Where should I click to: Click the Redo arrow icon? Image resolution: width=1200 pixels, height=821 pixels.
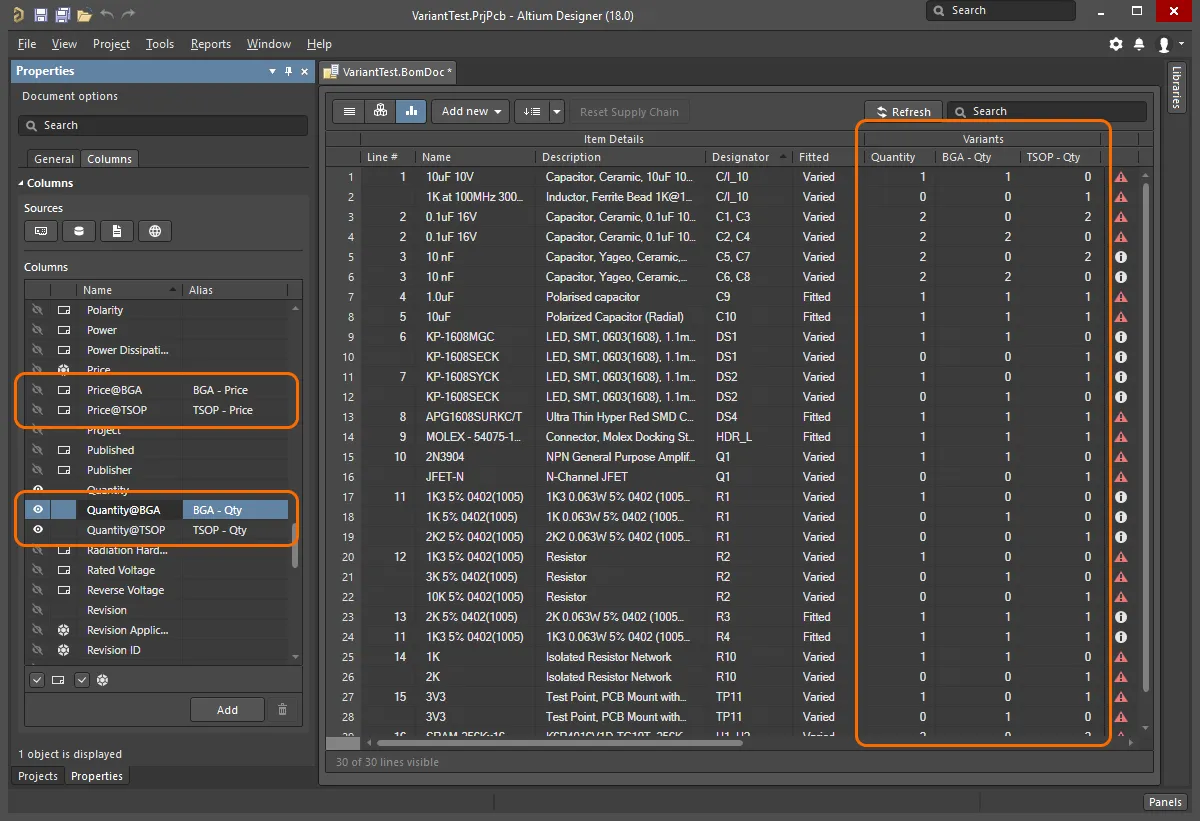pos(129,15)
